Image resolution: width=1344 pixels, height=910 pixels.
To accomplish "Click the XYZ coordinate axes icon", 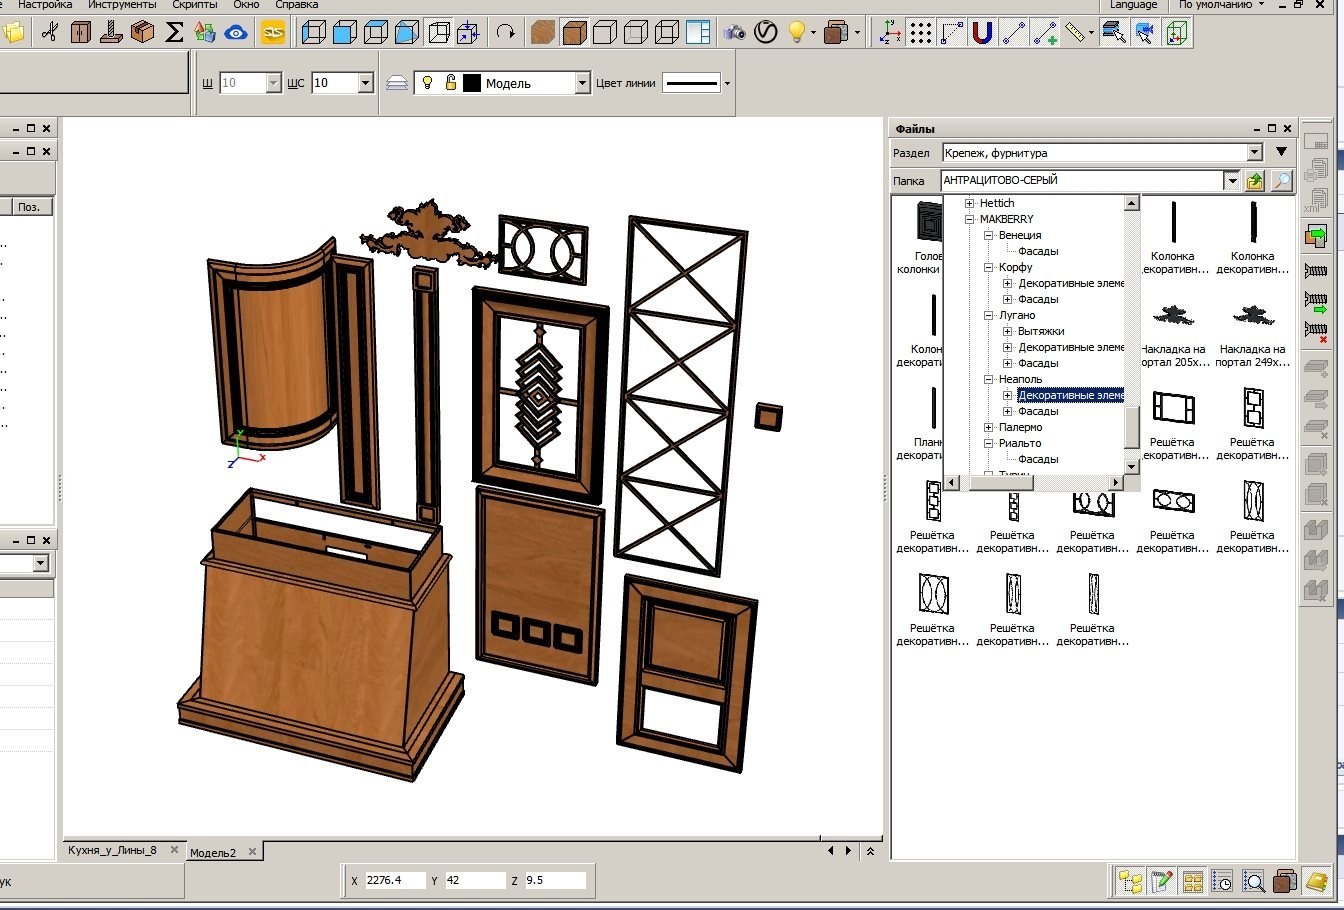I will point(889,33).
